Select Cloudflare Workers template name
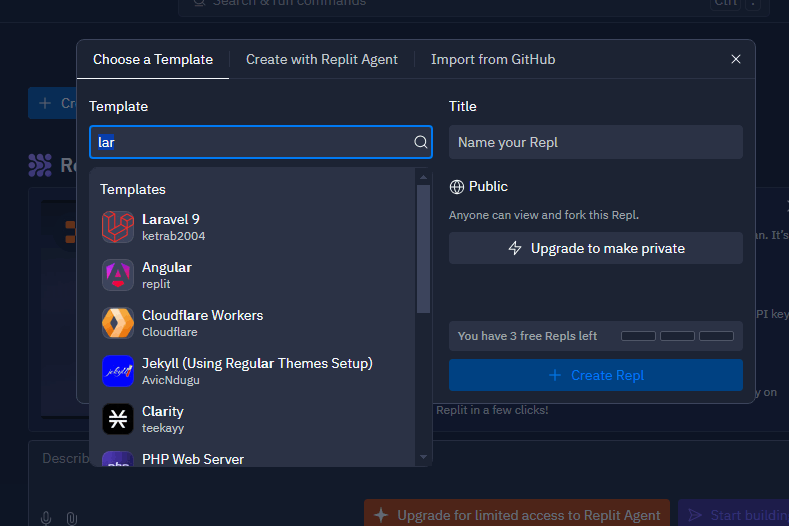Screen dimensions: 789x526 click(202, 315)
